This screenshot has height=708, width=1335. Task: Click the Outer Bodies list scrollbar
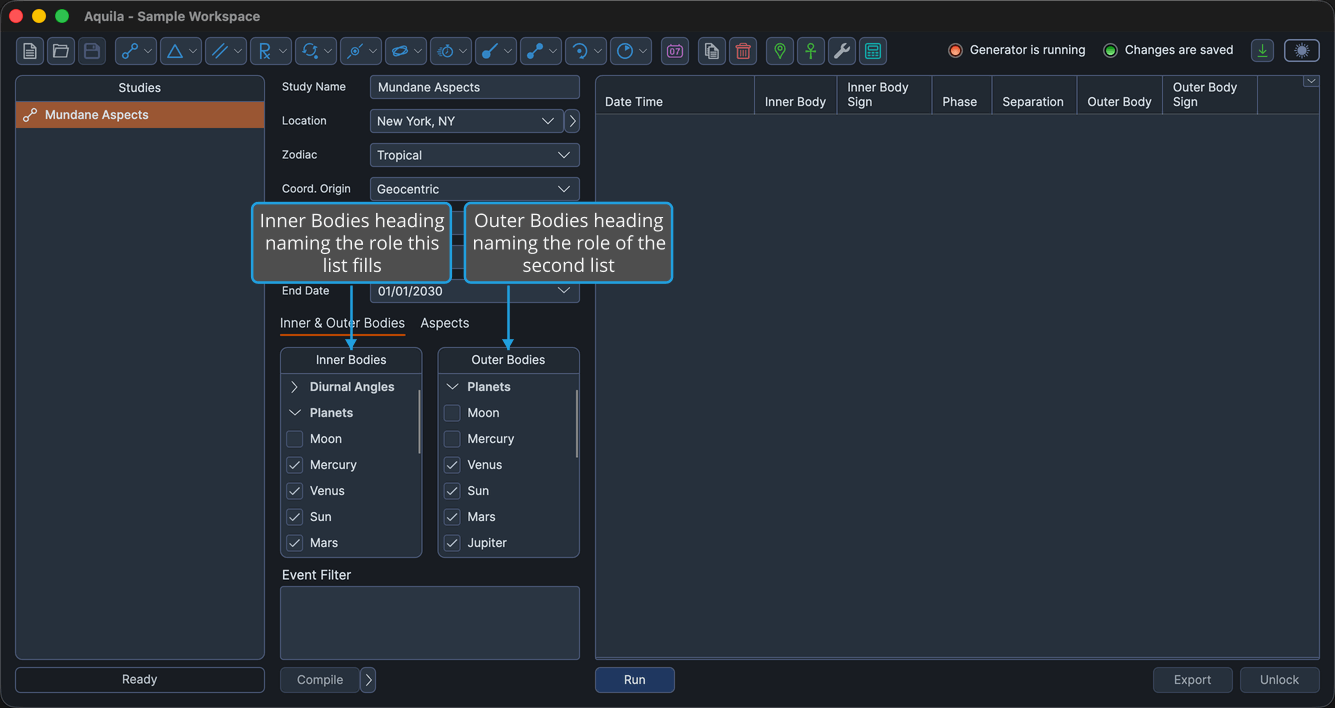tap(577, 424)
